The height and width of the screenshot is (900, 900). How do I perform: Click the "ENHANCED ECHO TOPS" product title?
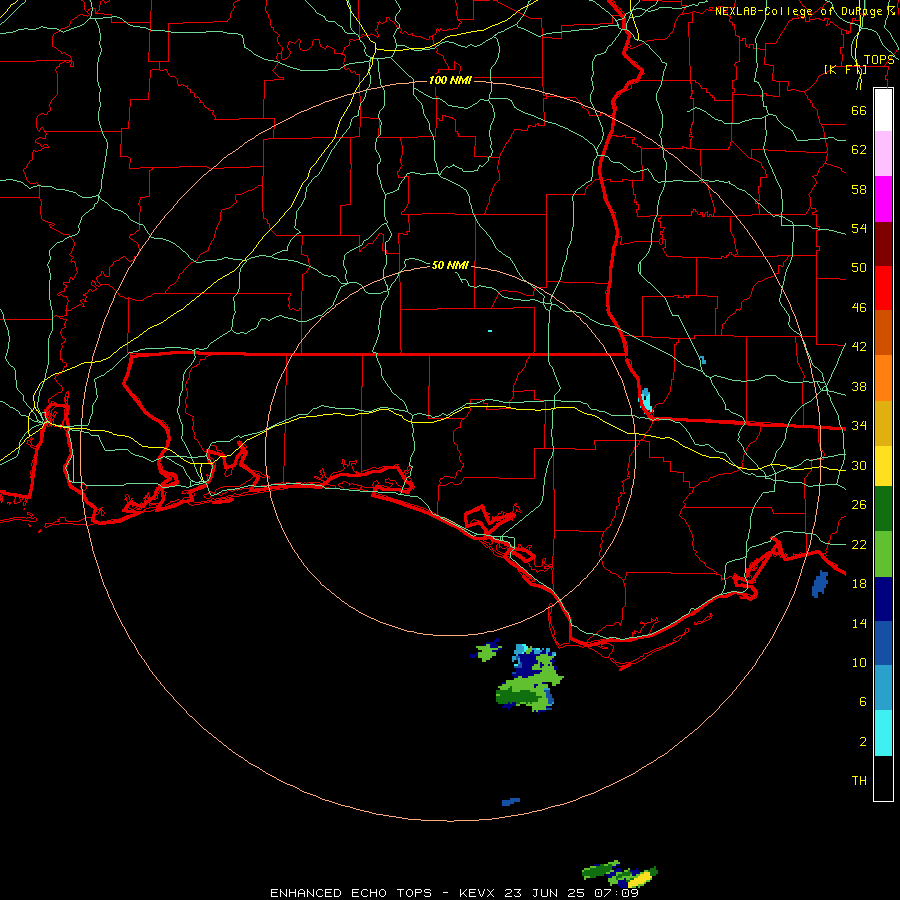point(351,893)
